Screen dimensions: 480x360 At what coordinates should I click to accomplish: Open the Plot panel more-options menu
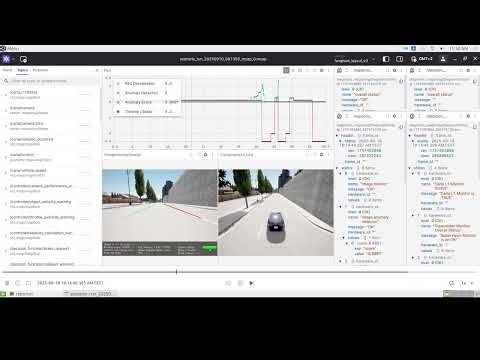coord(329,70)
